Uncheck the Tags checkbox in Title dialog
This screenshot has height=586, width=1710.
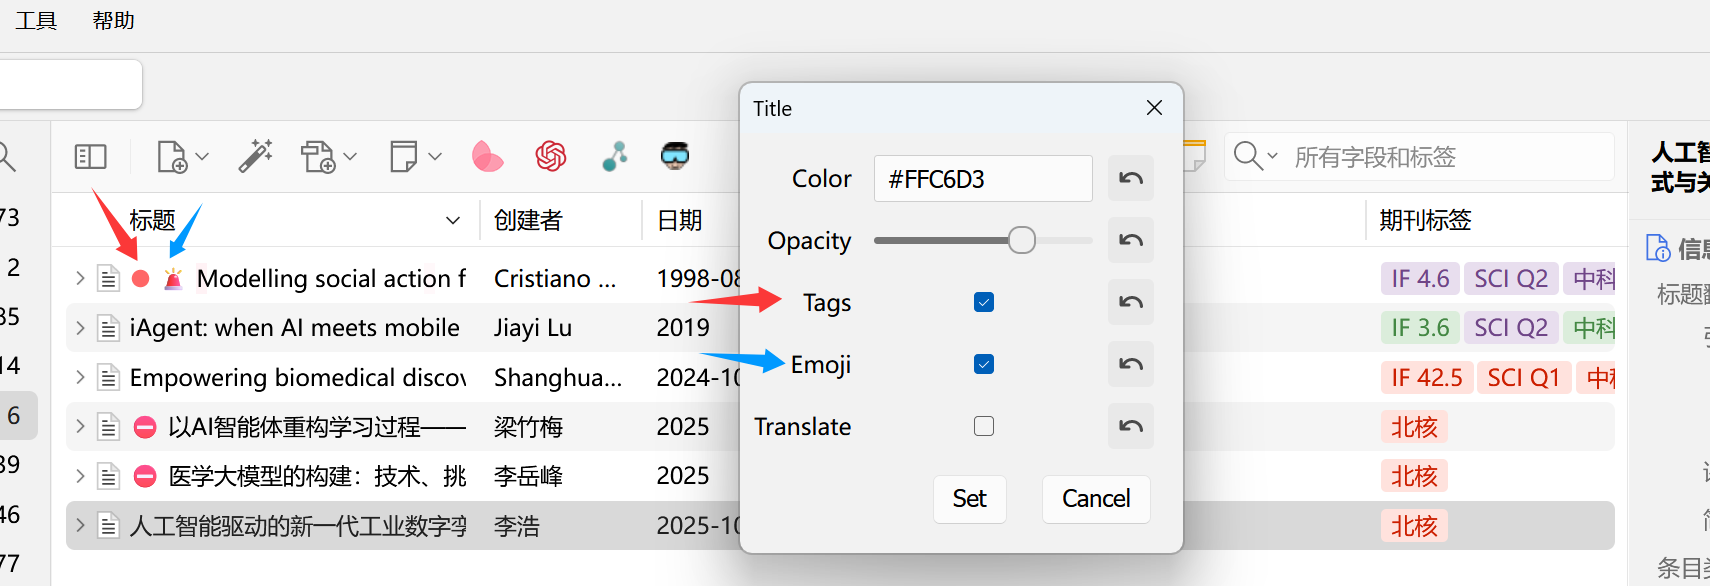[983, 301]
